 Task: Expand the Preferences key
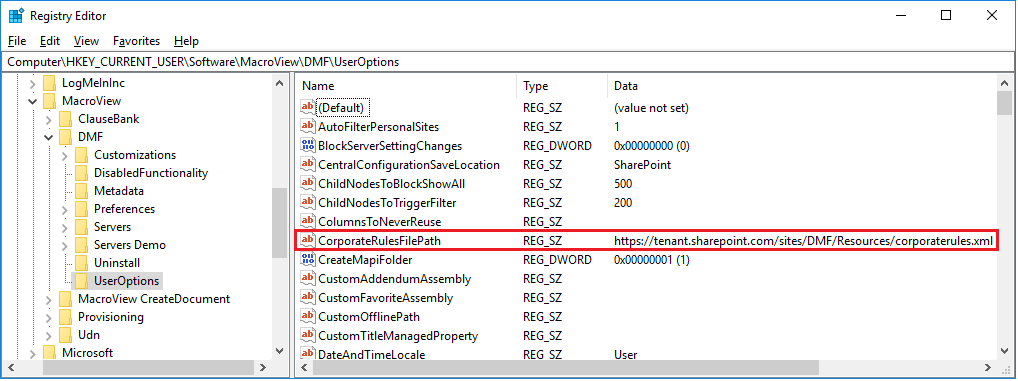coord(64,209)
